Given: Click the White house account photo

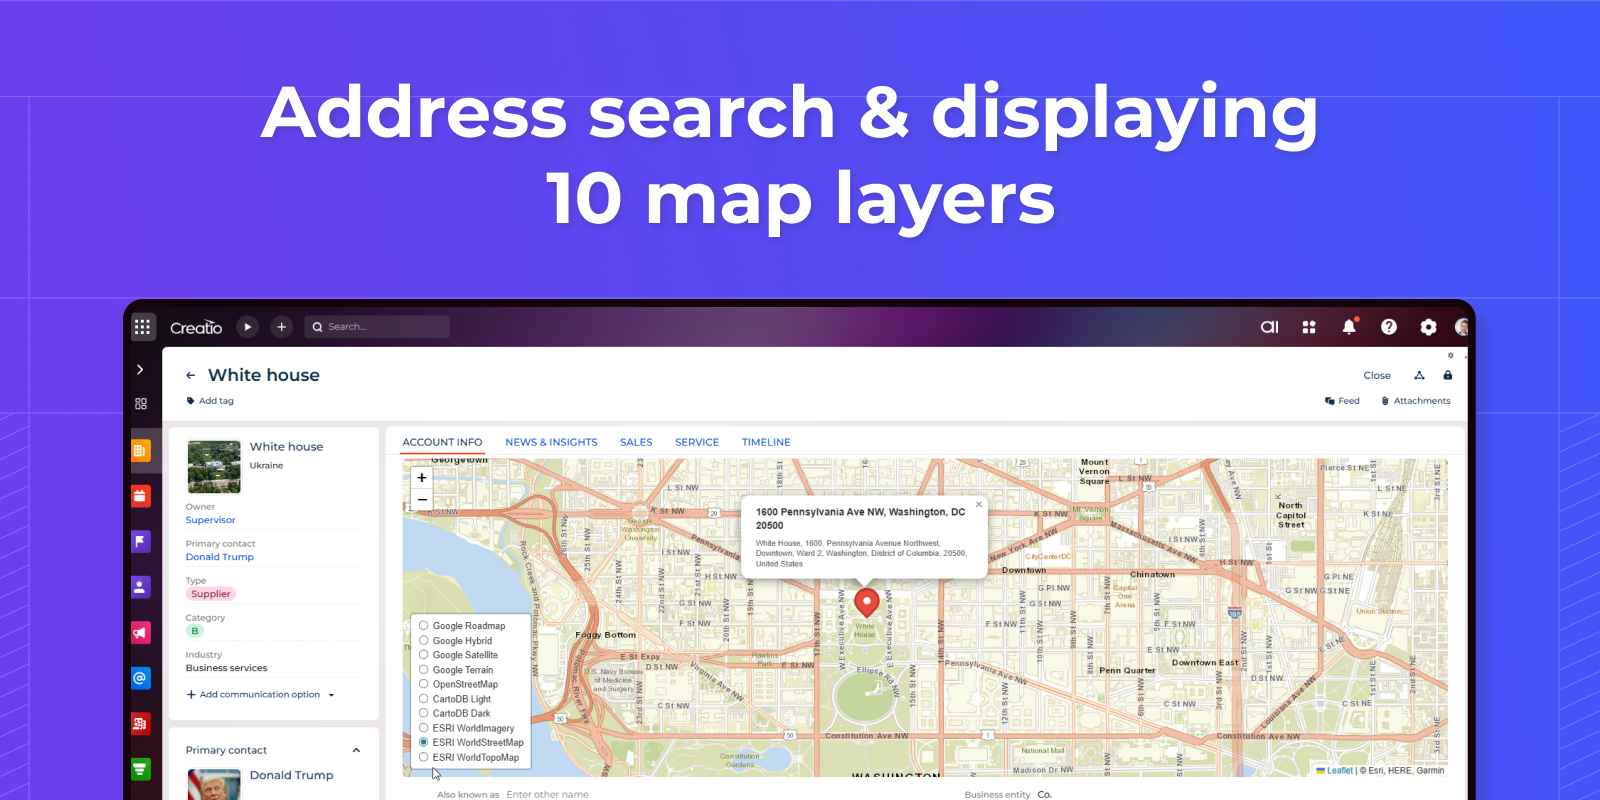Looking at the screenshot, I should (x=214, y=467).
